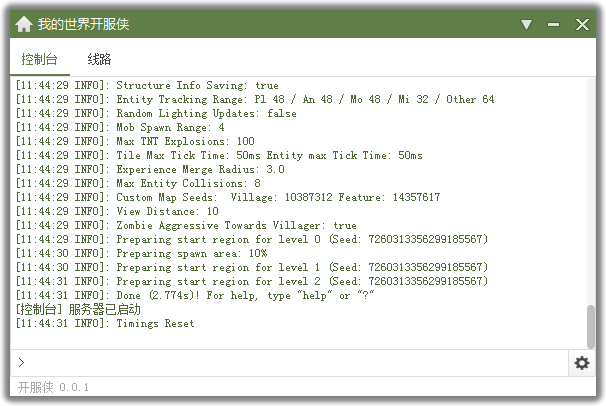This screenshot has width=606, height=406.
Task: Minimize the 我的世界开服侠 window
Action: pos(553,25)
